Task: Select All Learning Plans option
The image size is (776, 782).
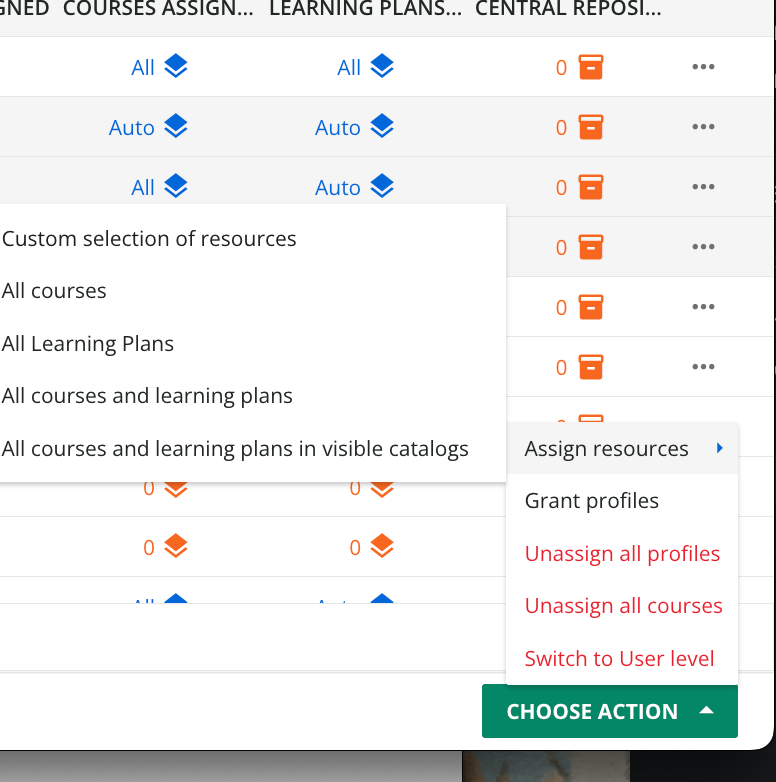Action: click(88, 344)
